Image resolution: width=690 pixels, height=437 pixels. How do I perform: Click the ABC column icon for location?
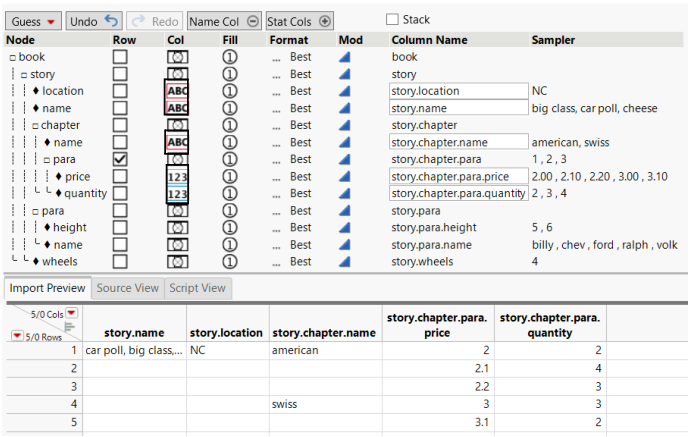(177, 91)
